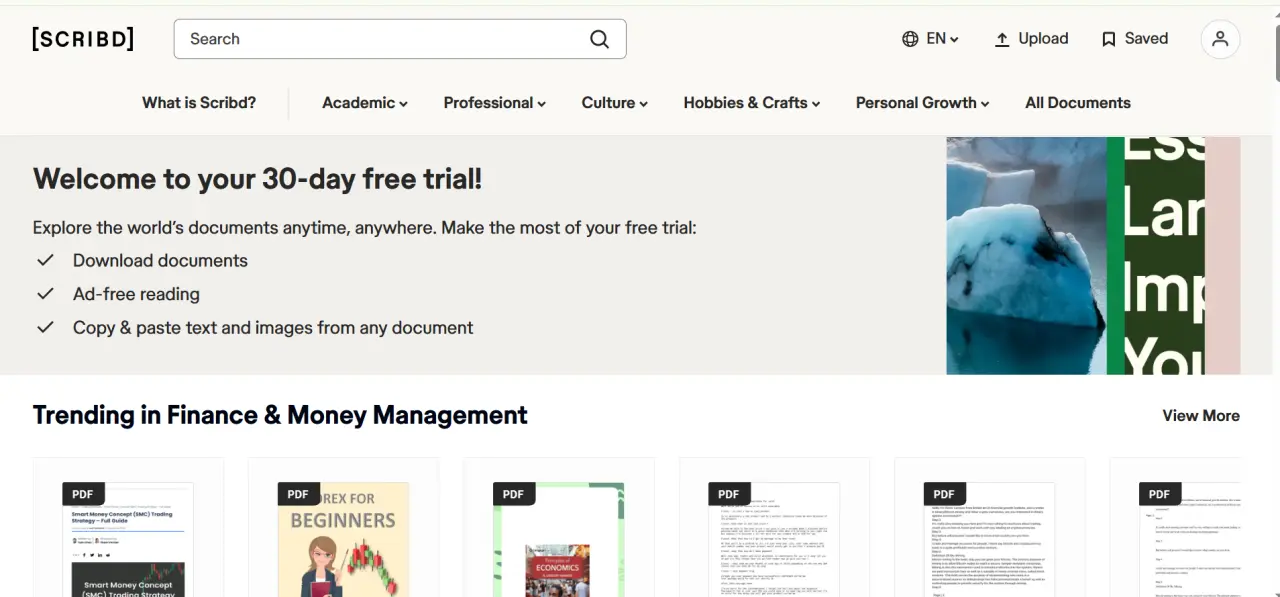Expand the Hobbies & Crafts menu
Viewport: 1280px width, 597px height.
[752, 103]
